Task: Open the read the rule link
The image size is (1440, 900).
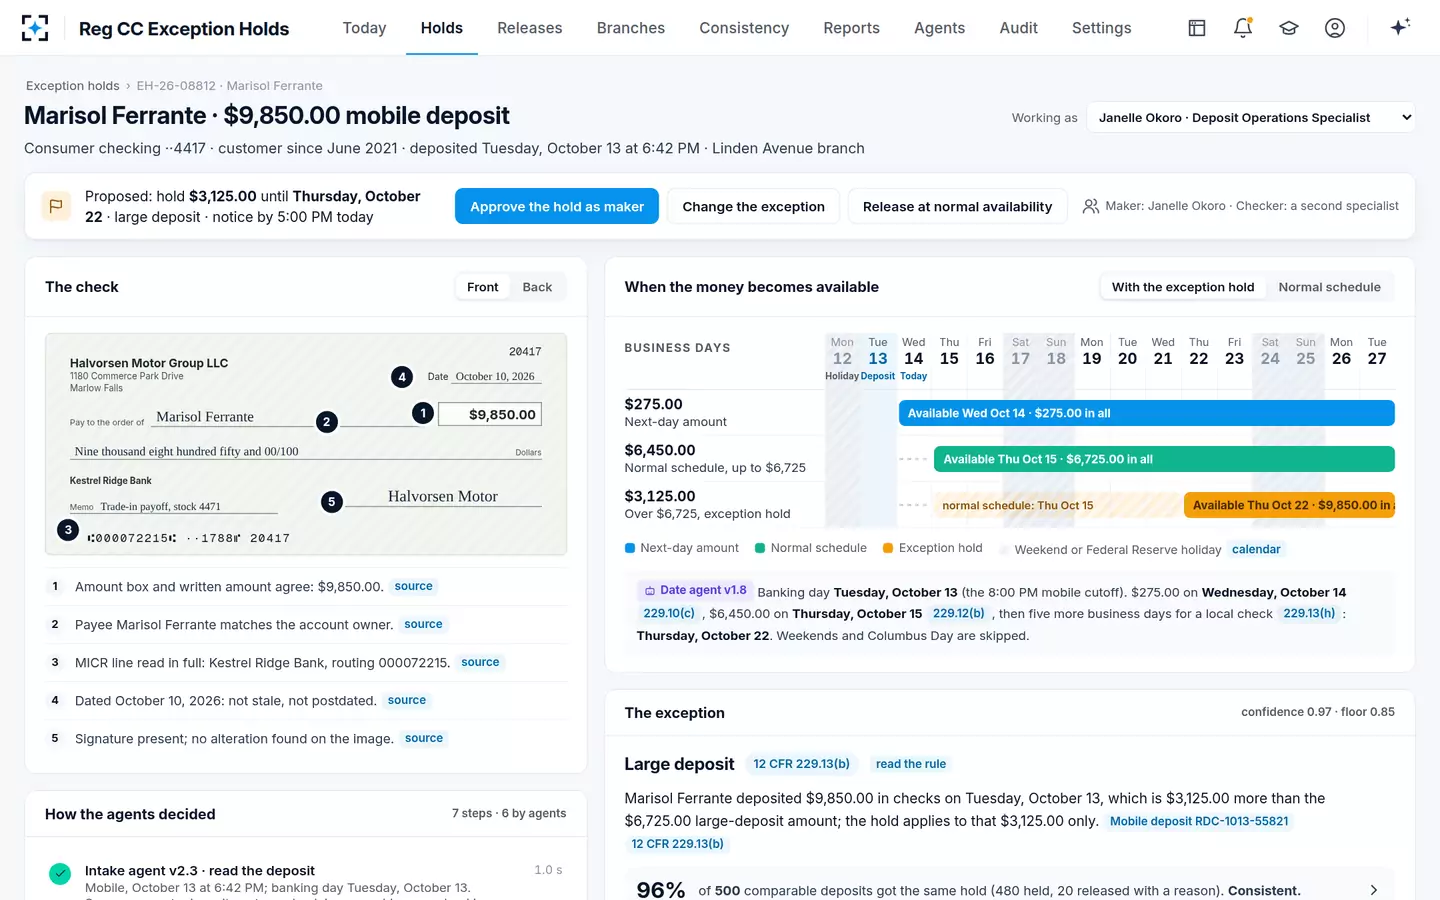Action: coord(911,764)
